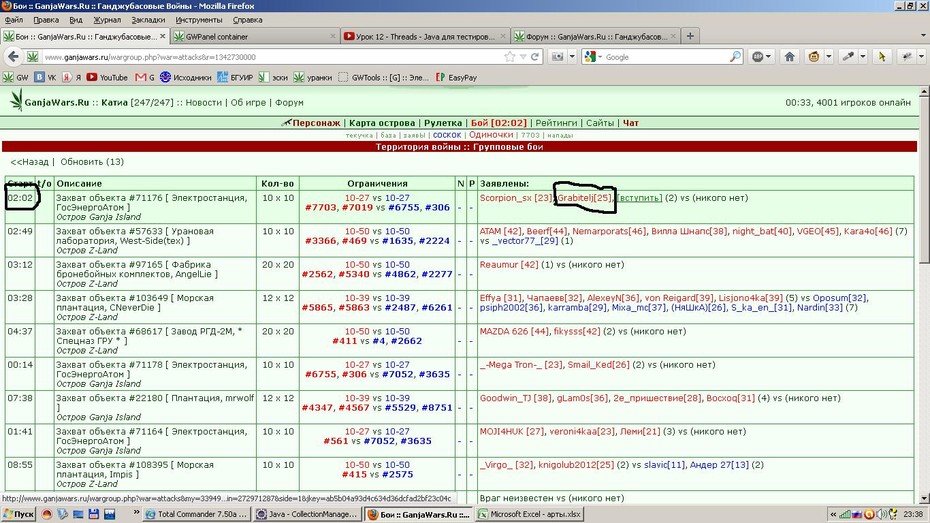
Task: Switch to the Урок 12 - Threads tab
Action: tap(424, 36)
